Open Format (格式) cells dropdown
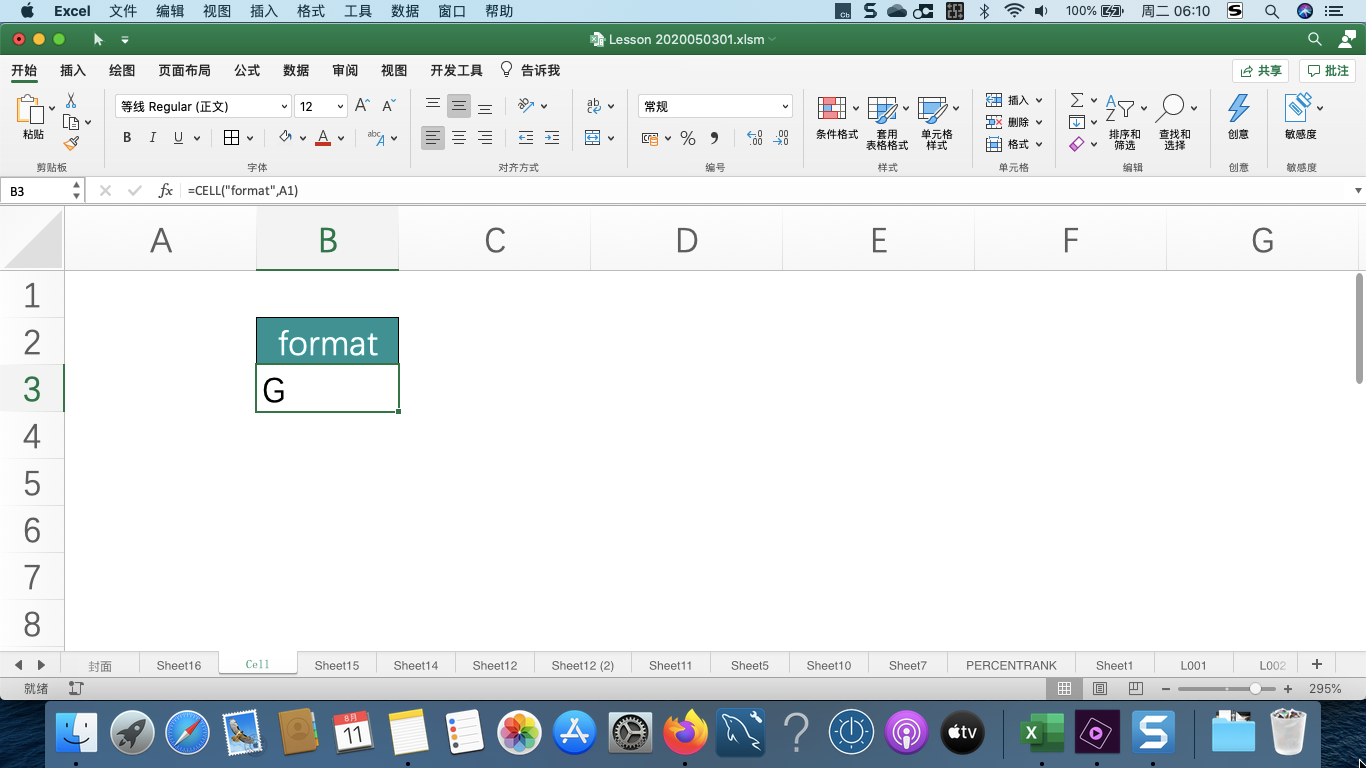 (x=1039, y=144)
